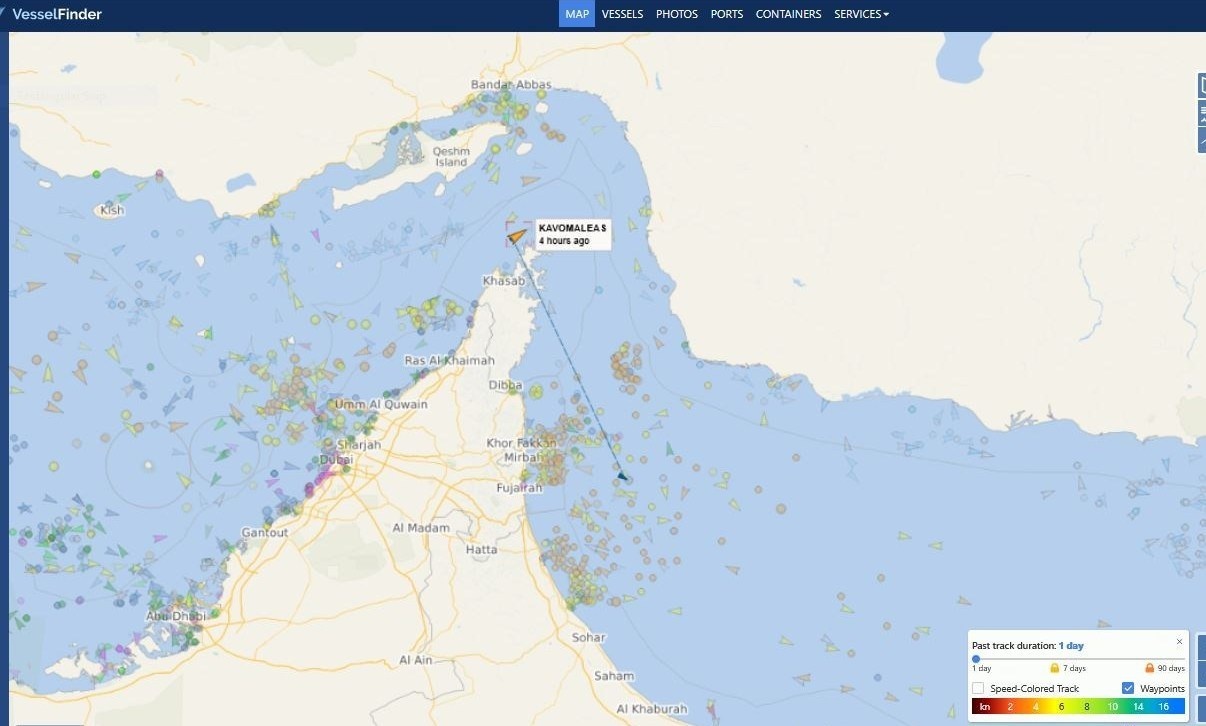Click the Al Khaburah map label

[652, 709]
